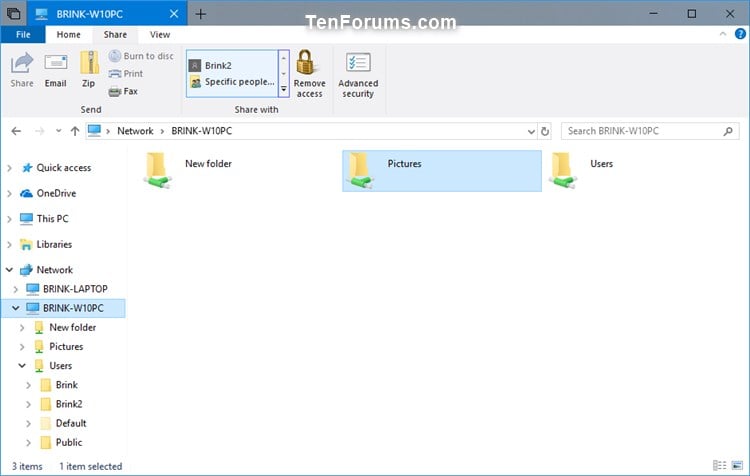
Task: Collapse the ribbon with the caret
Action: pos(723,34)
